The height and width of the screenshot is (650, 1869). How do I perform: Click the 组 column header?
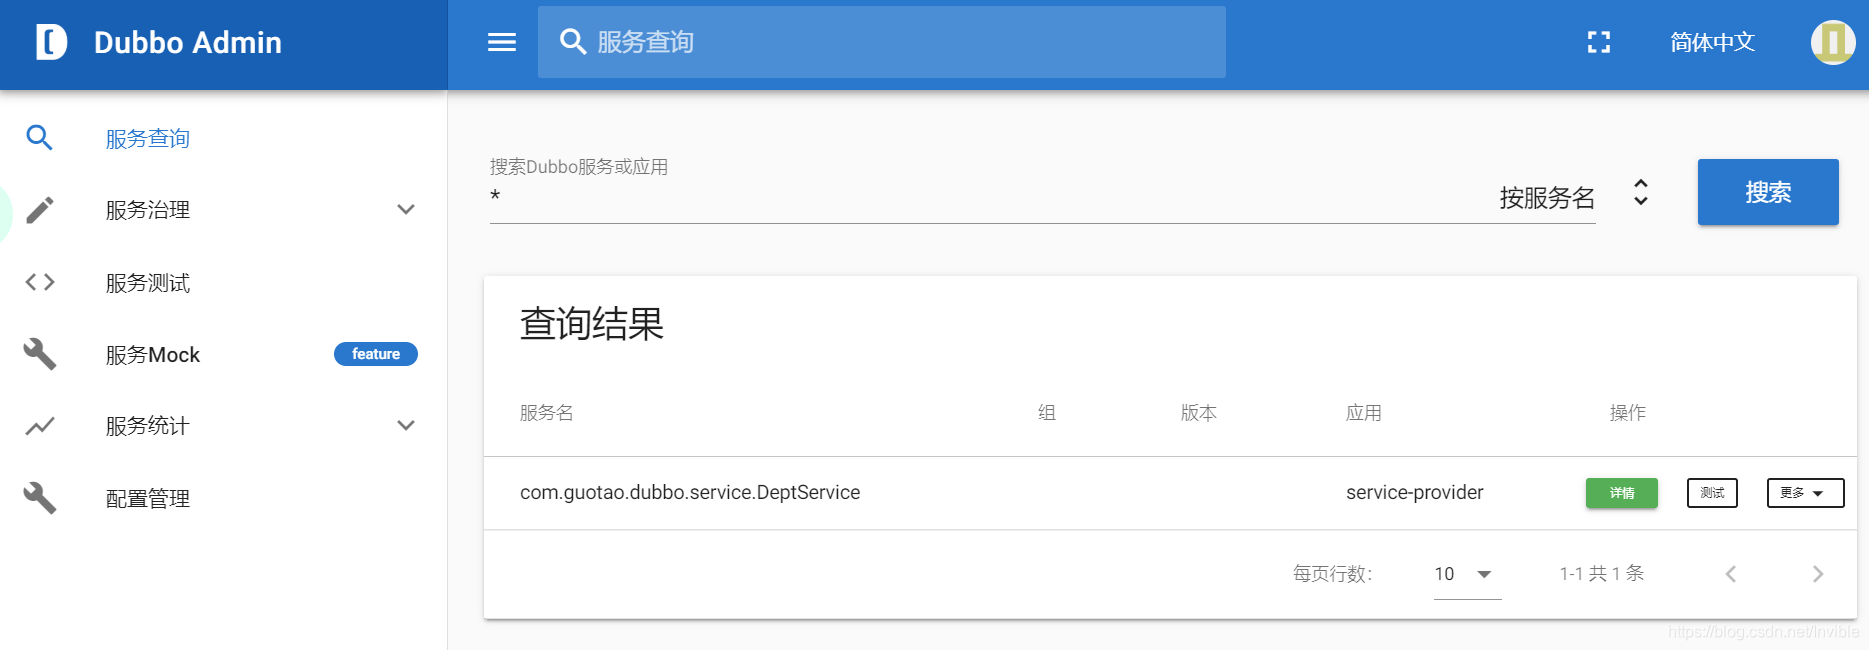(x=1047, y=413)
